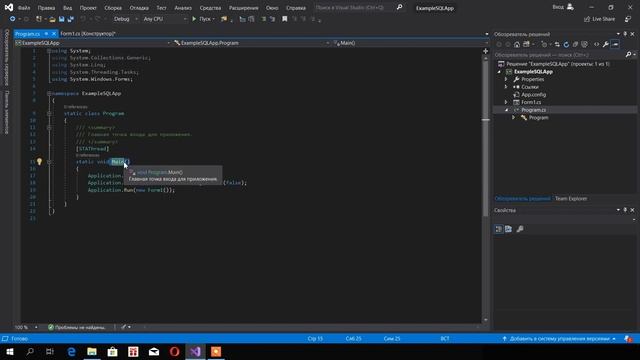Viewport: 640px width, 360px height.
Task: Click the bookmark toggle toolbar icon
Action: 284,19
